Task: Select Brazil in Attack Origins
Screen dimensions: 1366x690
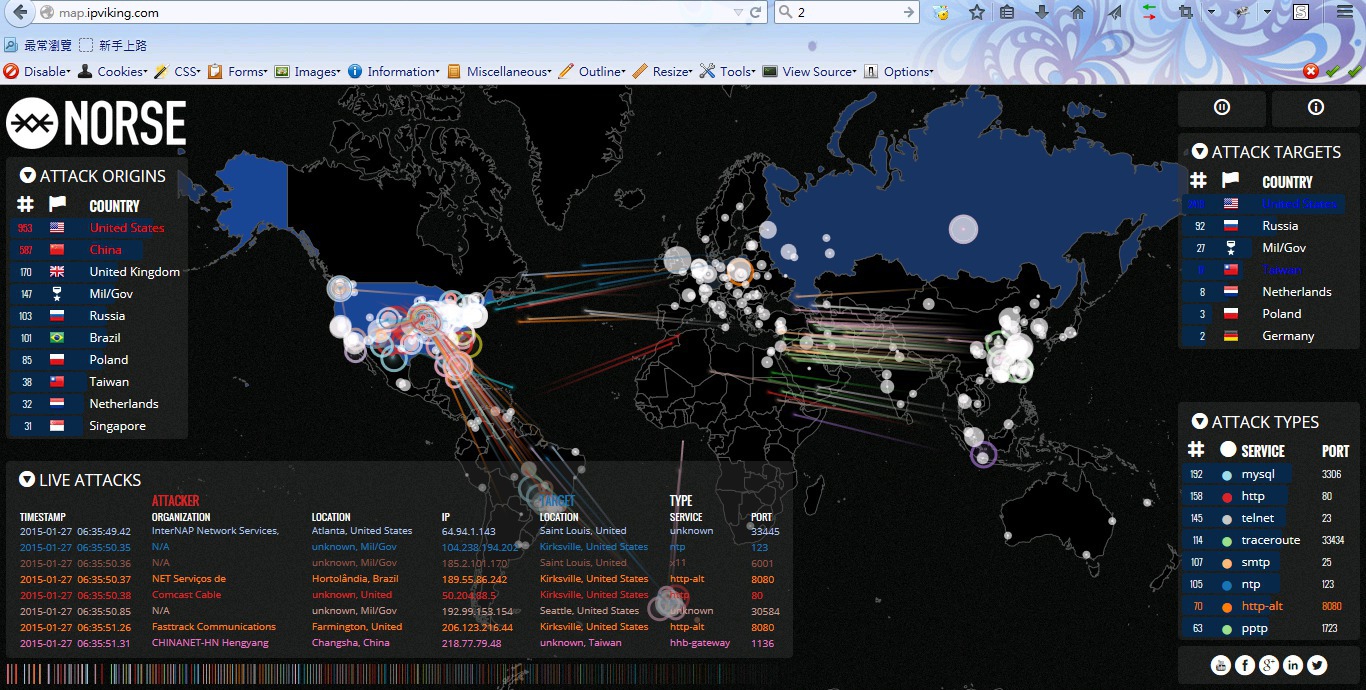Action: tap(97, 338)
